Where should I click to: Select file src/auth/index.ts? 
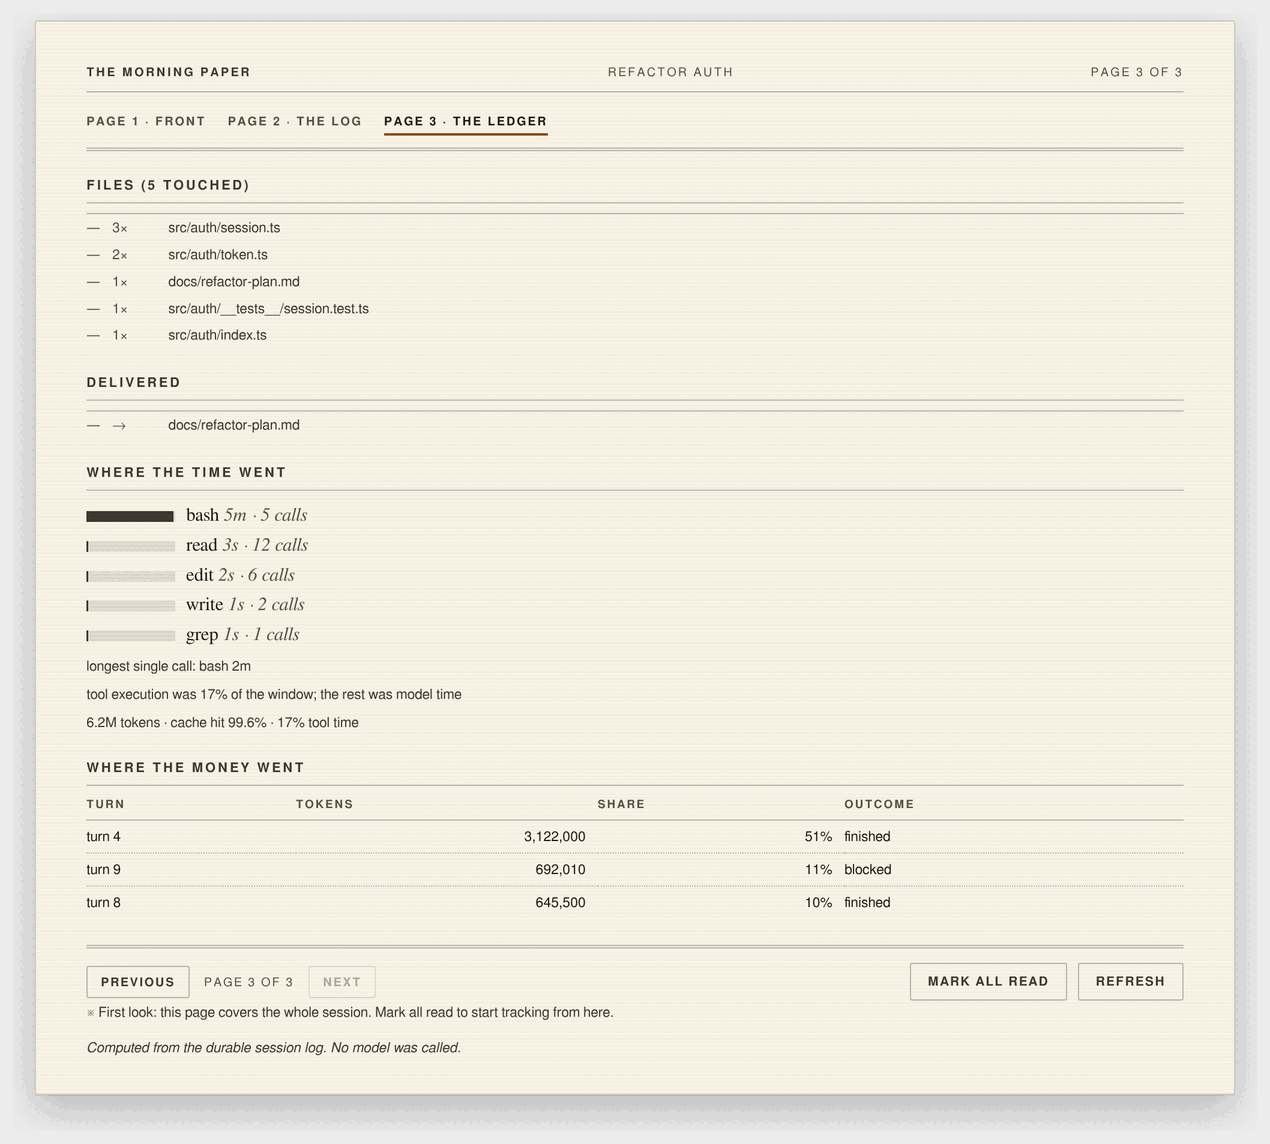click(x=217, y=335)
